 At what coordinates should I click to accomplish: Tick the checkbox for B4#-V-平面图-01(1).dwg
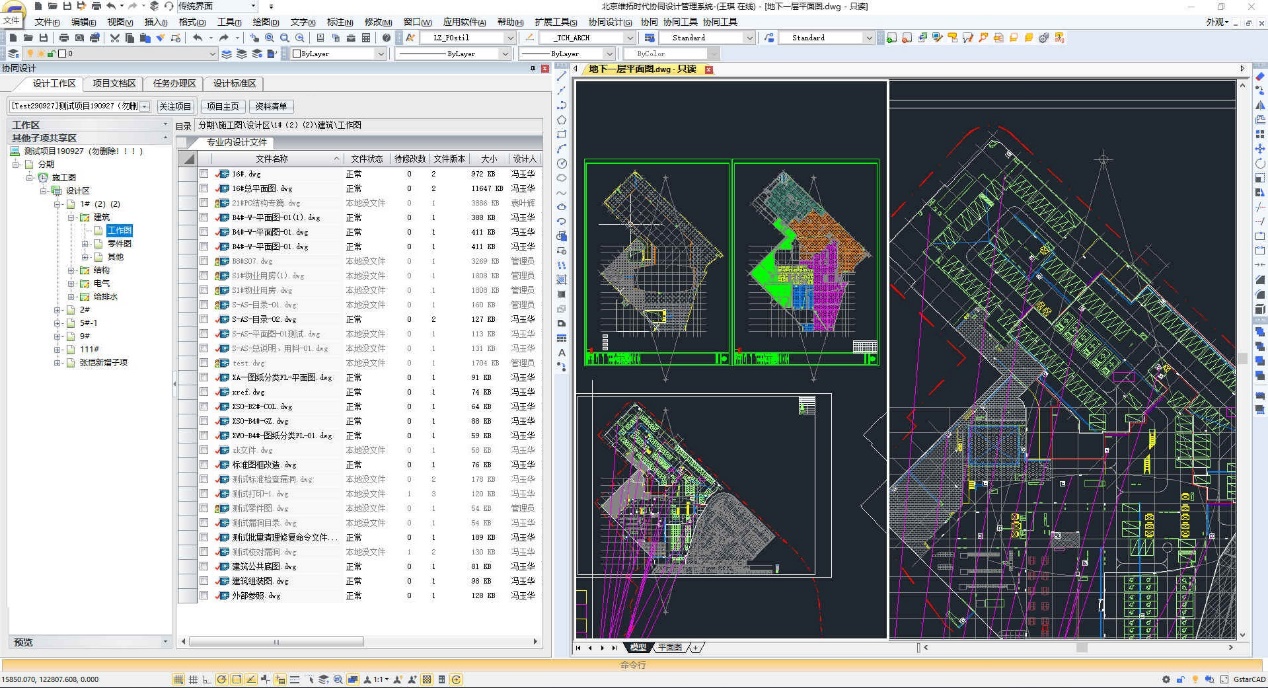[x=204, y=217]
